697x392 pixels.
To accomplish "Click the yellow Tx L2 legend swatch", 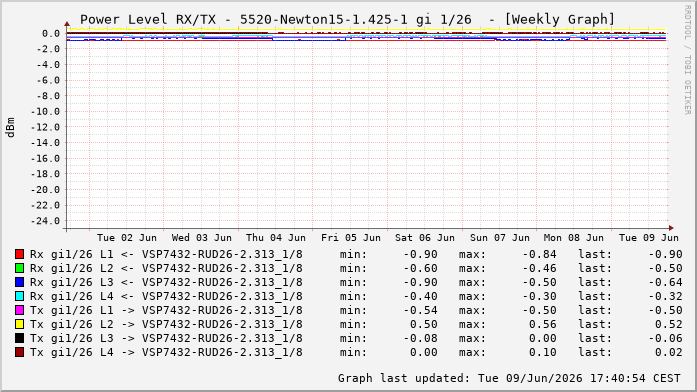I will pos(19,324).
